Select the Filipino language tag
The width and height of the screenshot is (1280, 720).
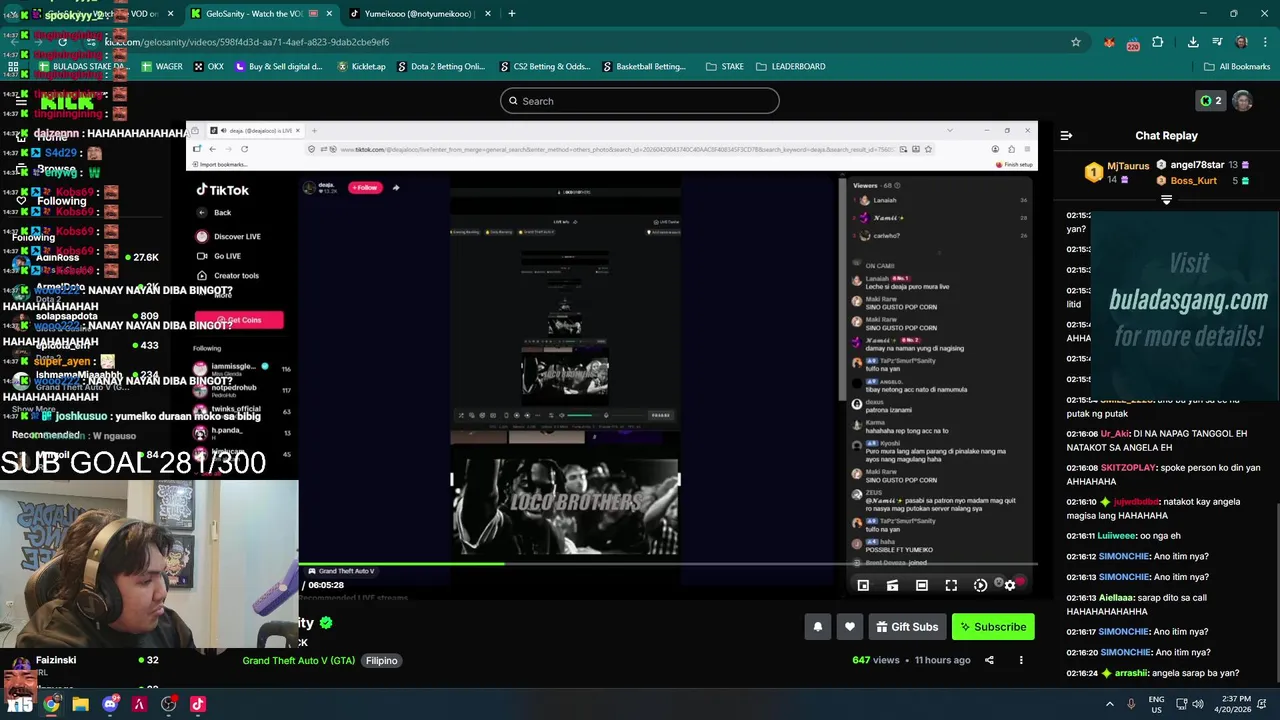click(x=381, y=661)
